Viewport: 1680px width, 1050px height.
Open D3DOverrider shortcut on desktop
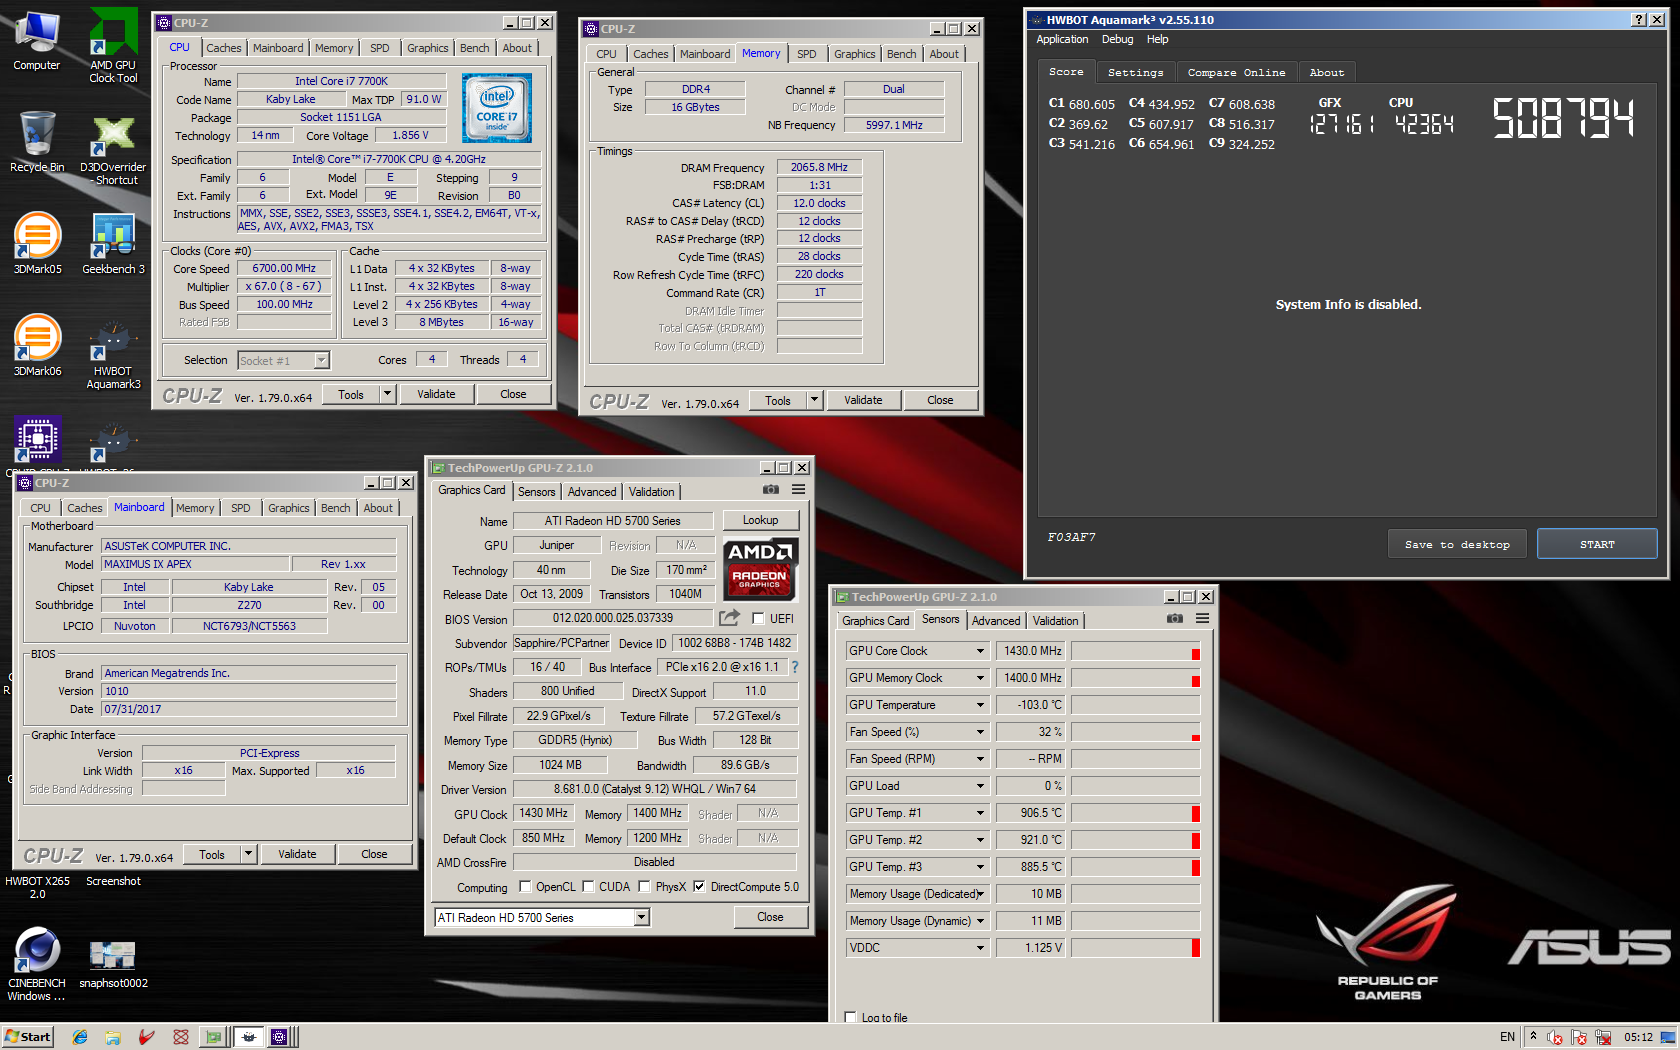click(113, 148)
